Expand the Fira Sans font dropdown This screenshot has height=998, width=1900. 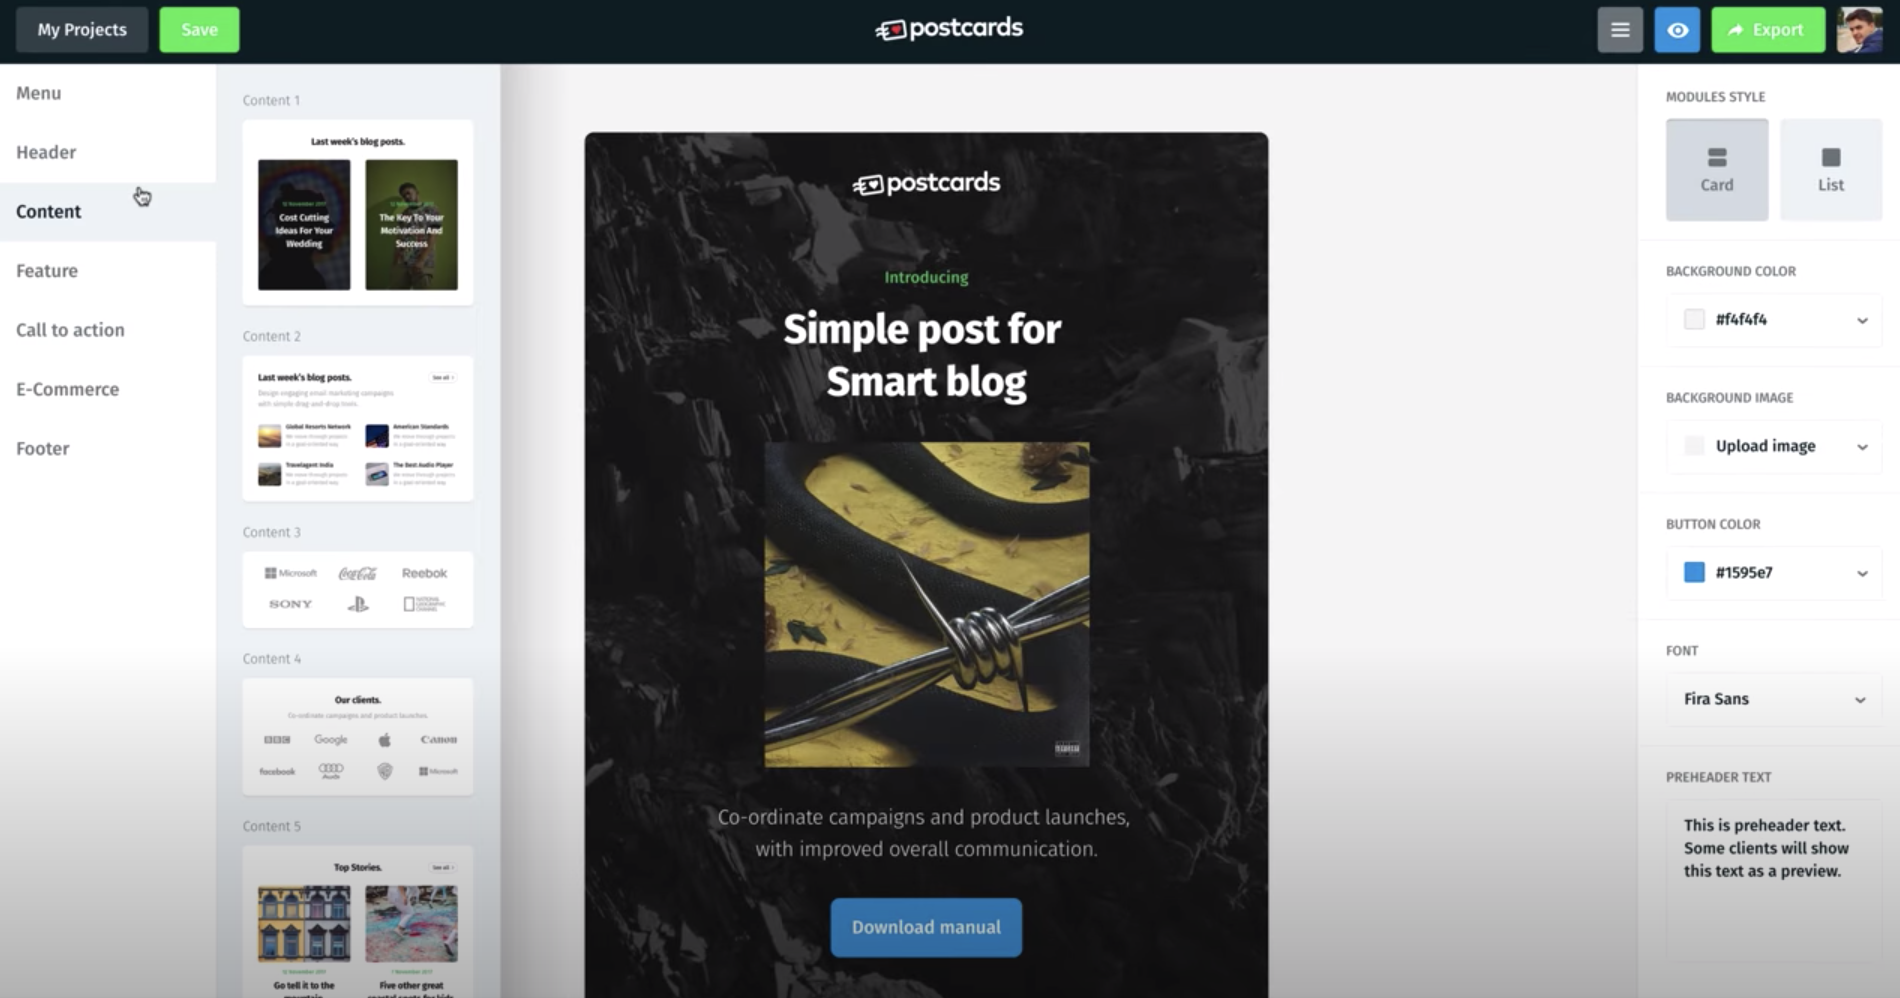point(1774,699)
